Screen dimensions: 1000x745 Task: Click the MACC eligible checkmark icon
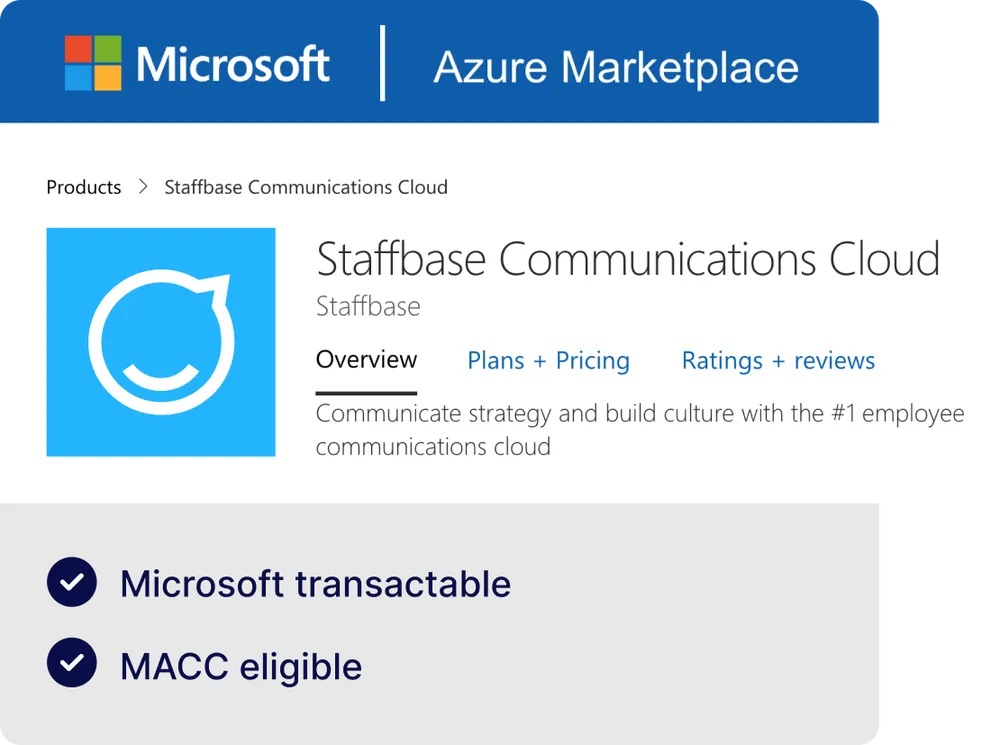(72, 664)
